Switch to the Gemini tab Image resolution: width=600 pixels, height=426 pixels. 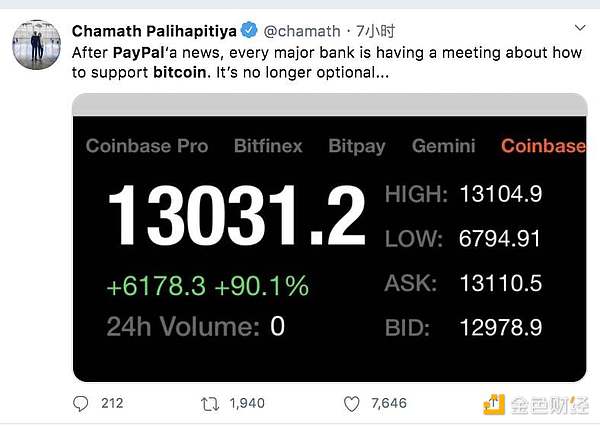(443, 146)
